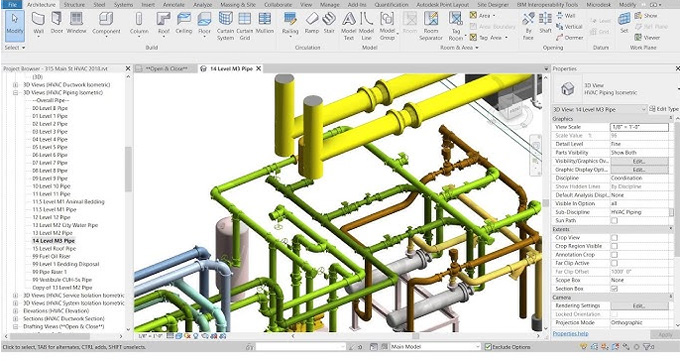Viewport: 680px width, 361px height.
Task: Click Edit for Rendering Settings
Action: coord(639,305)
